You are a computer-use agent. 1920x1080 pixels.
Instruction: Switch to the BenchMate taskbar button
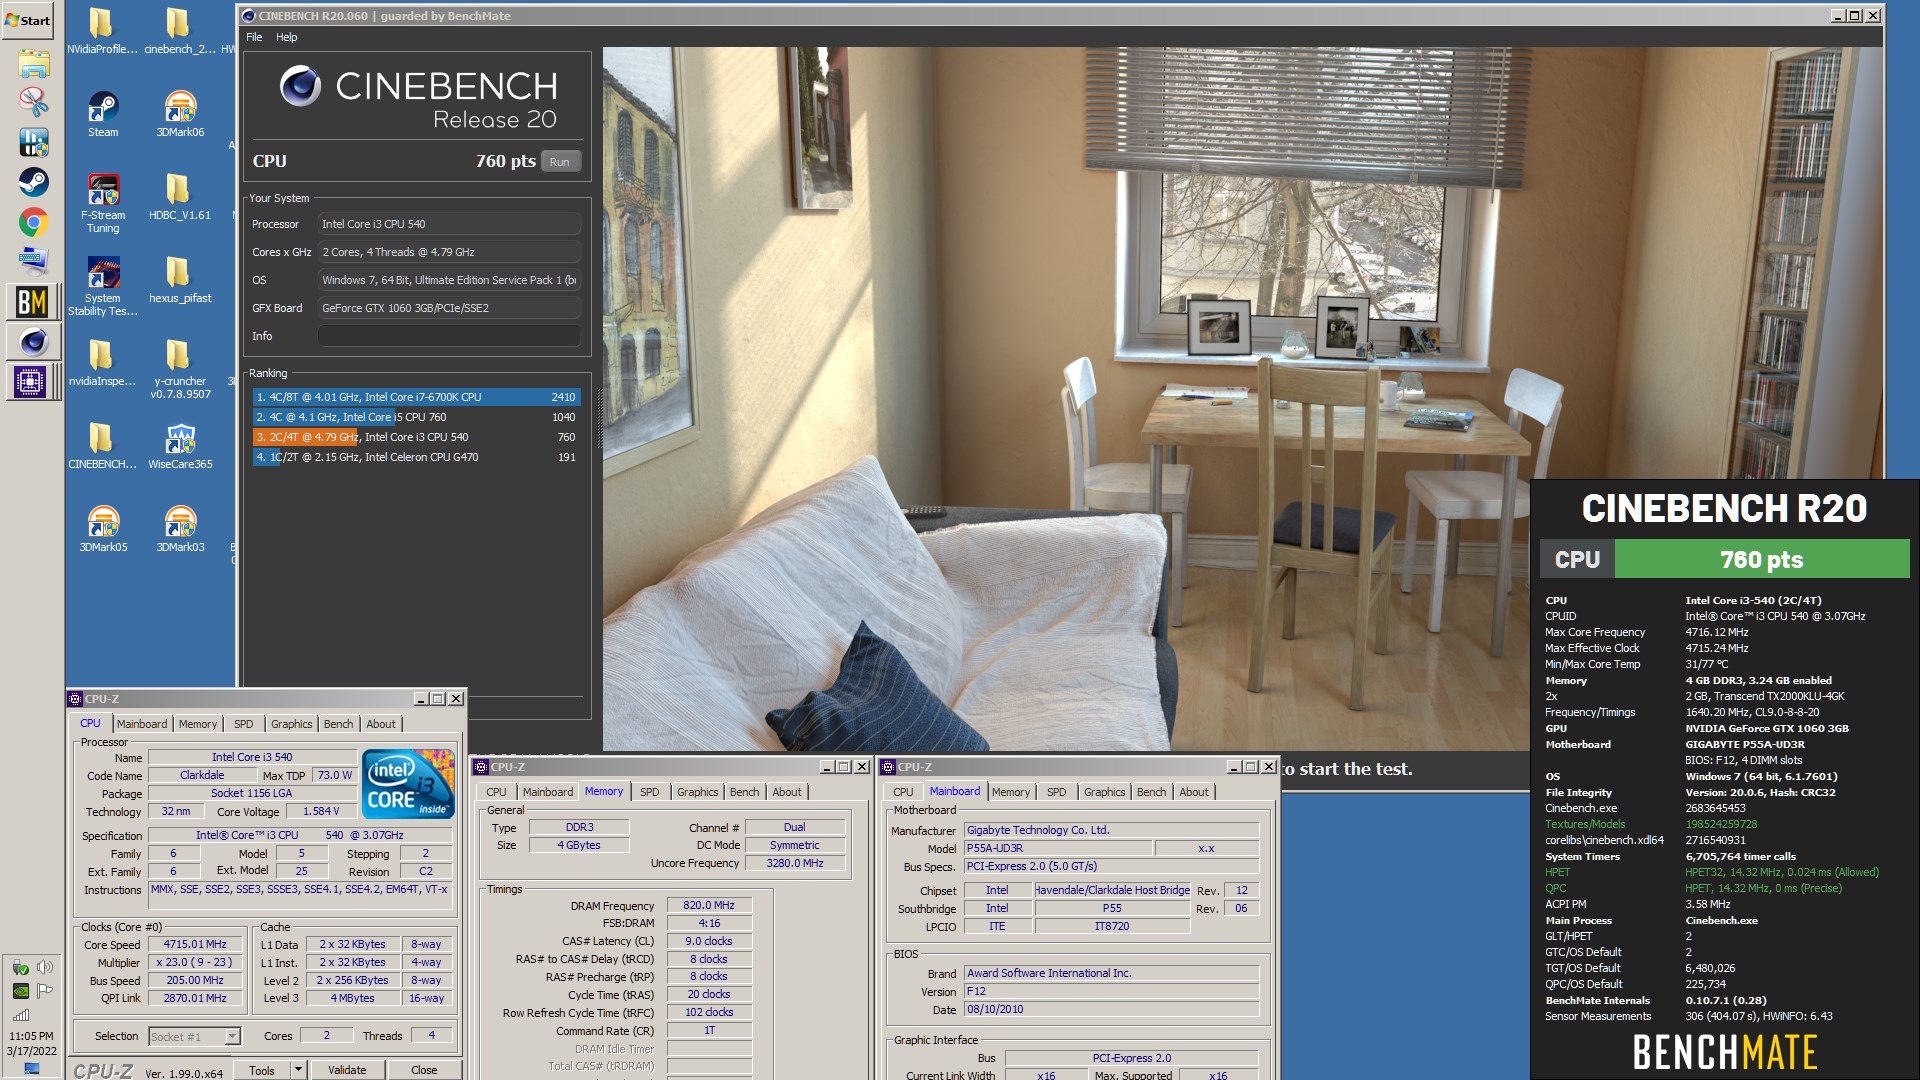point(32,302)
